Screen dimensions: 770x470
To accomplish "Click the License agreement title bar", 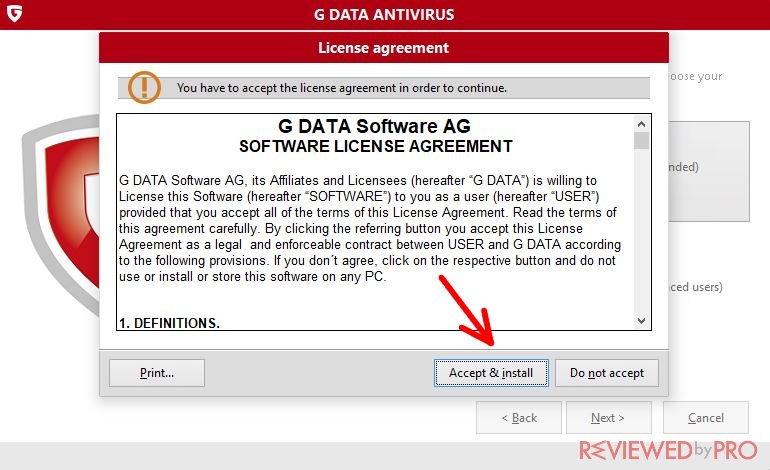I will coord(384,48).
